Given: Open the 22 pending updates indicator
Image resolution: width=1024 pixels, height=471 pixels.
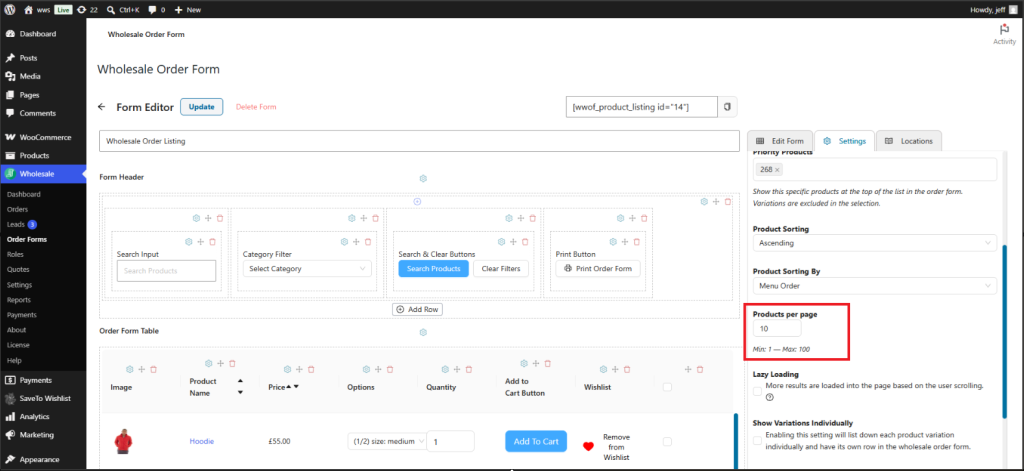Looking at the screenshot, I should click(x=87, y=10).
